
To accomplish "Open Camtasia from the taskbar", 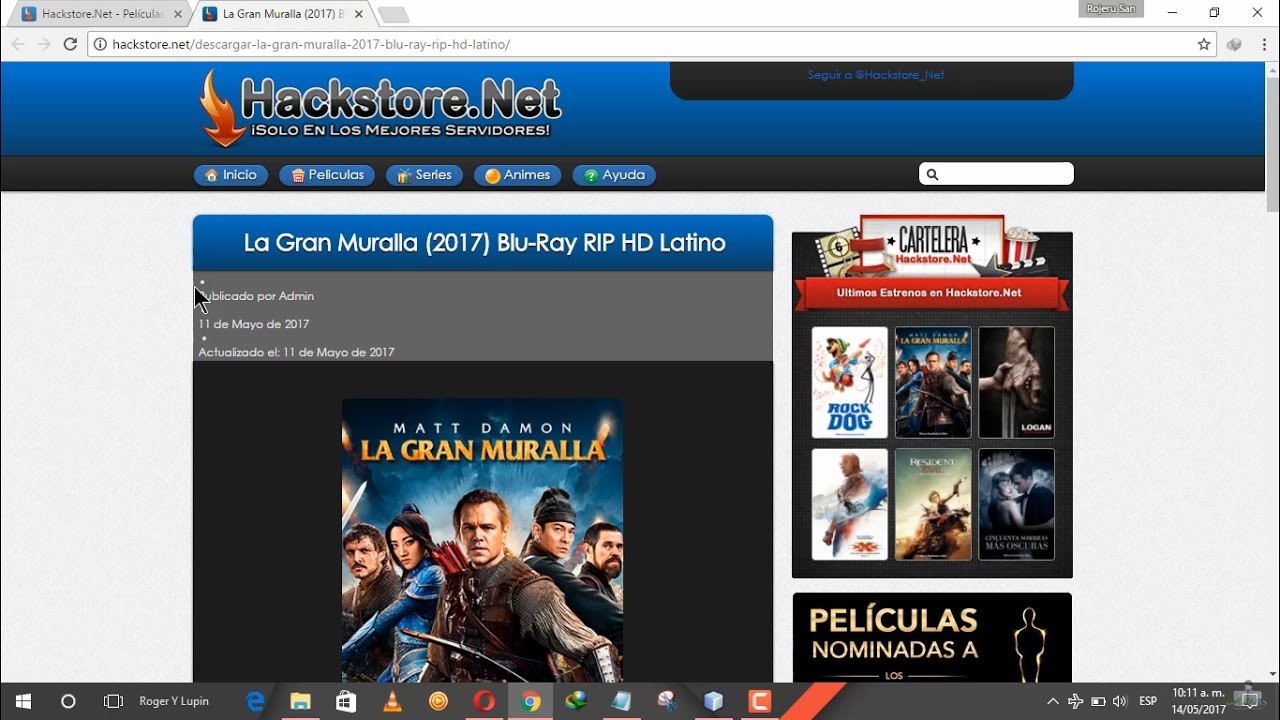I will click(x=760, y=701).
